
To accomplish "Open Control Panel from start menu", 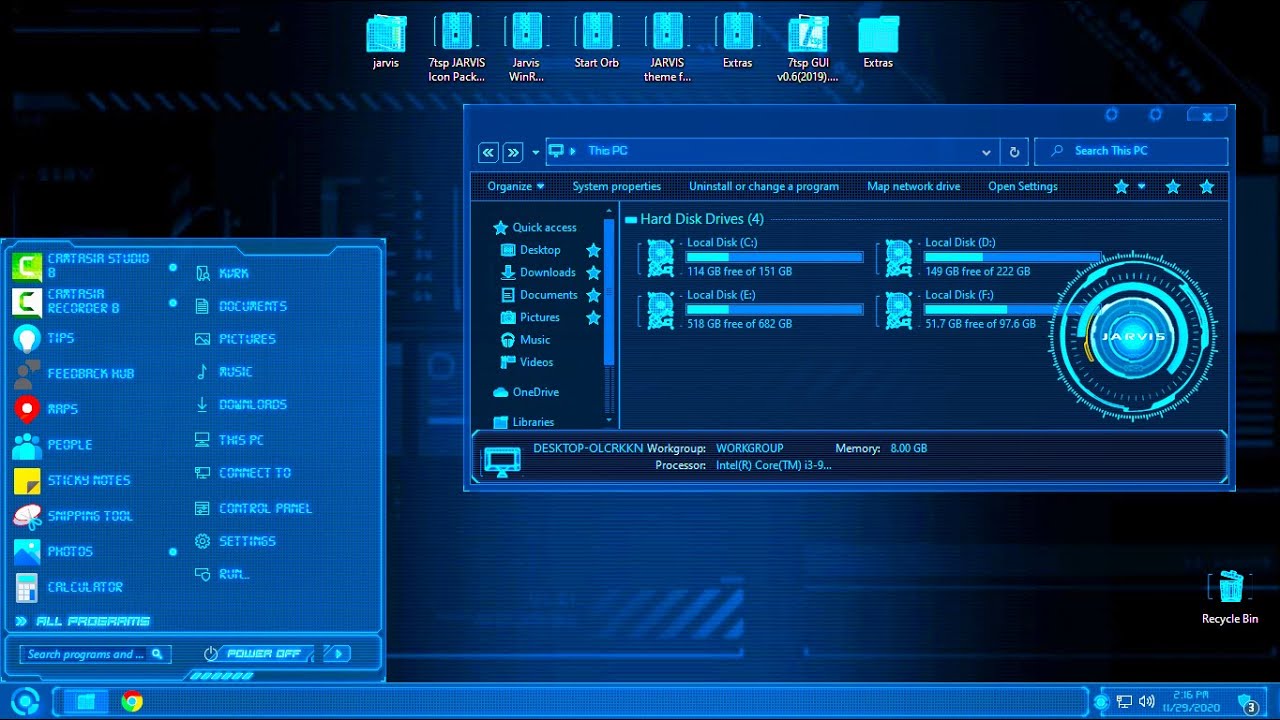I will (x=253, y=508).
